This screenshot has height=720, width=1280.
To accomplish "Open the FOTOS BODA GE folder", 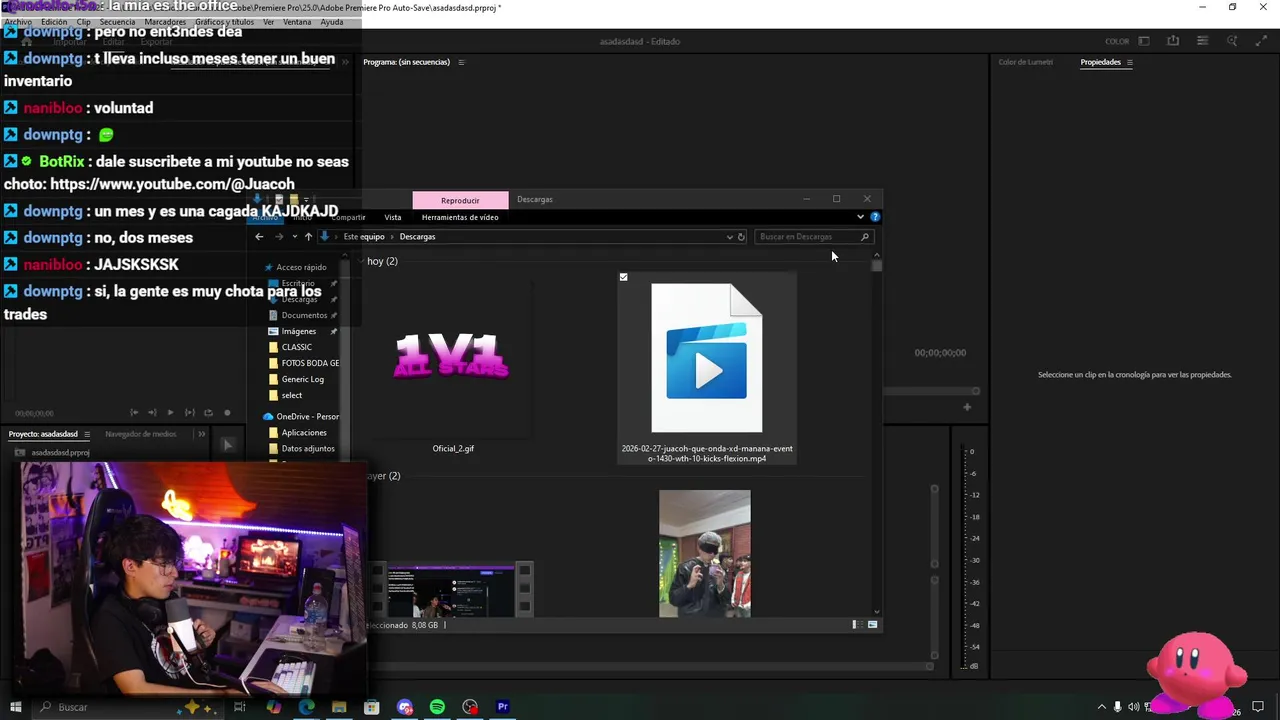I will point(309,363).
